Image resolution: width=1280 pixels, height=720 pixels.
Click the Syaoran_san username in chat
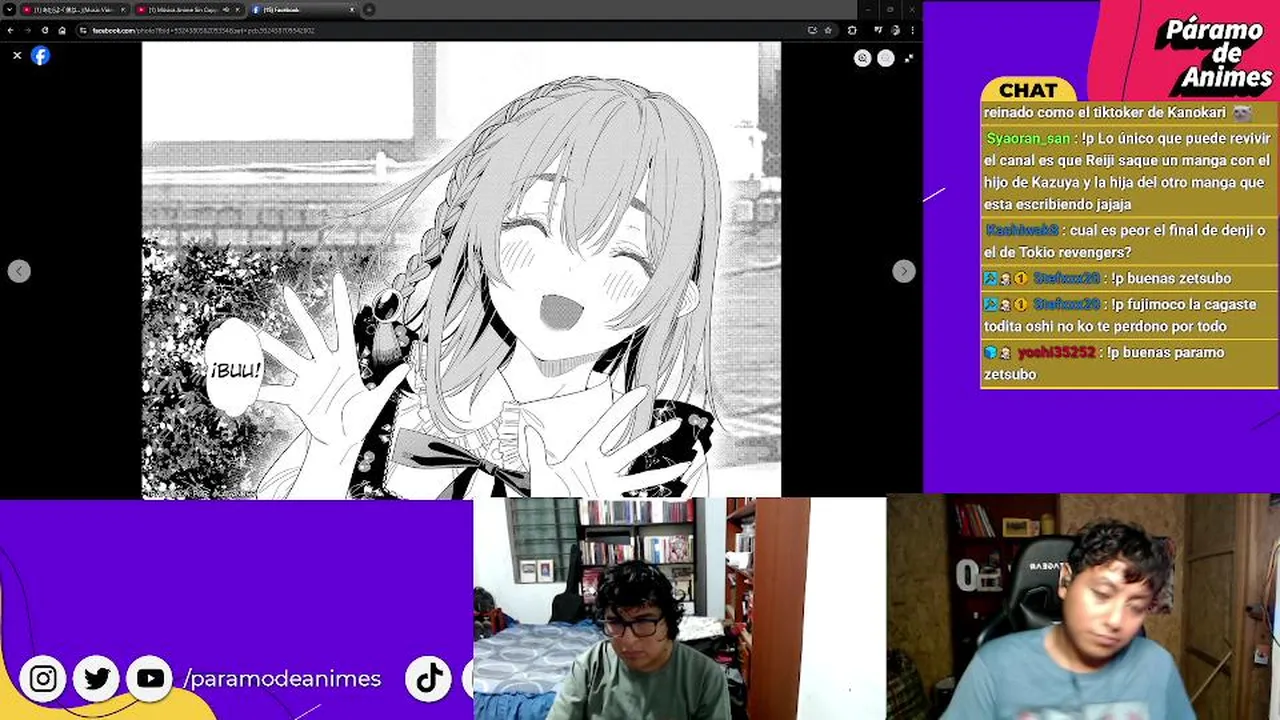(1028, 139)
